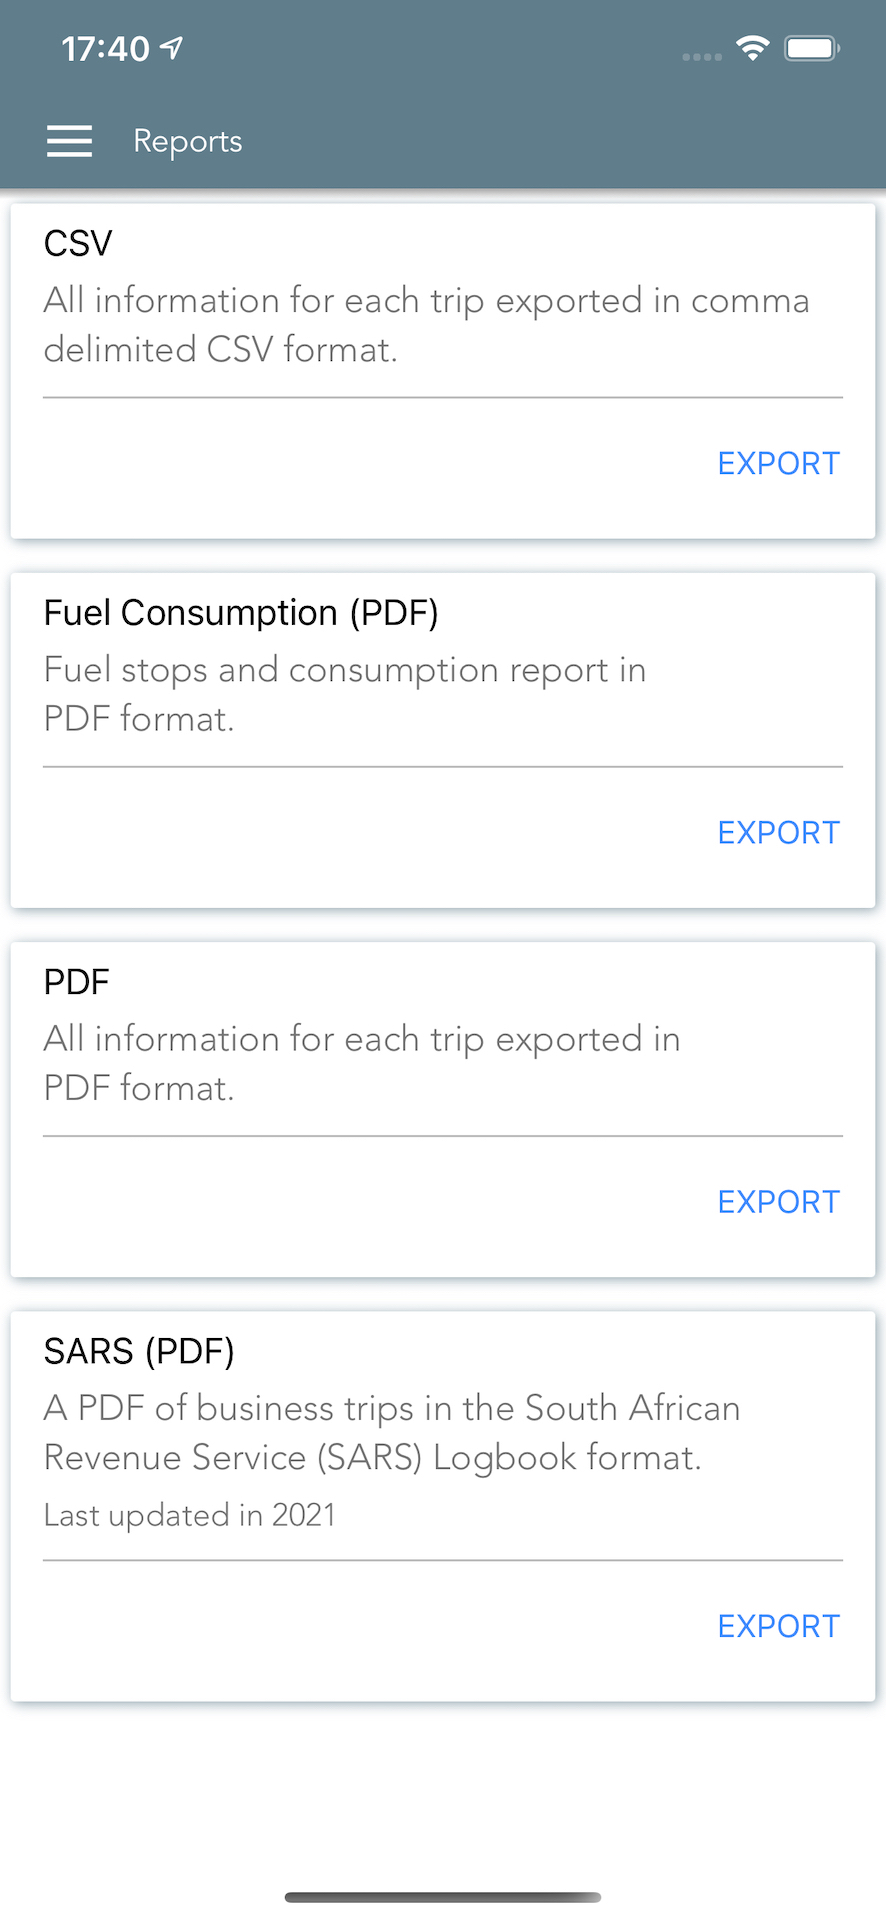Select the CSV card title
The width and height of the screenshot is (886, 1920).
point(78,243)
